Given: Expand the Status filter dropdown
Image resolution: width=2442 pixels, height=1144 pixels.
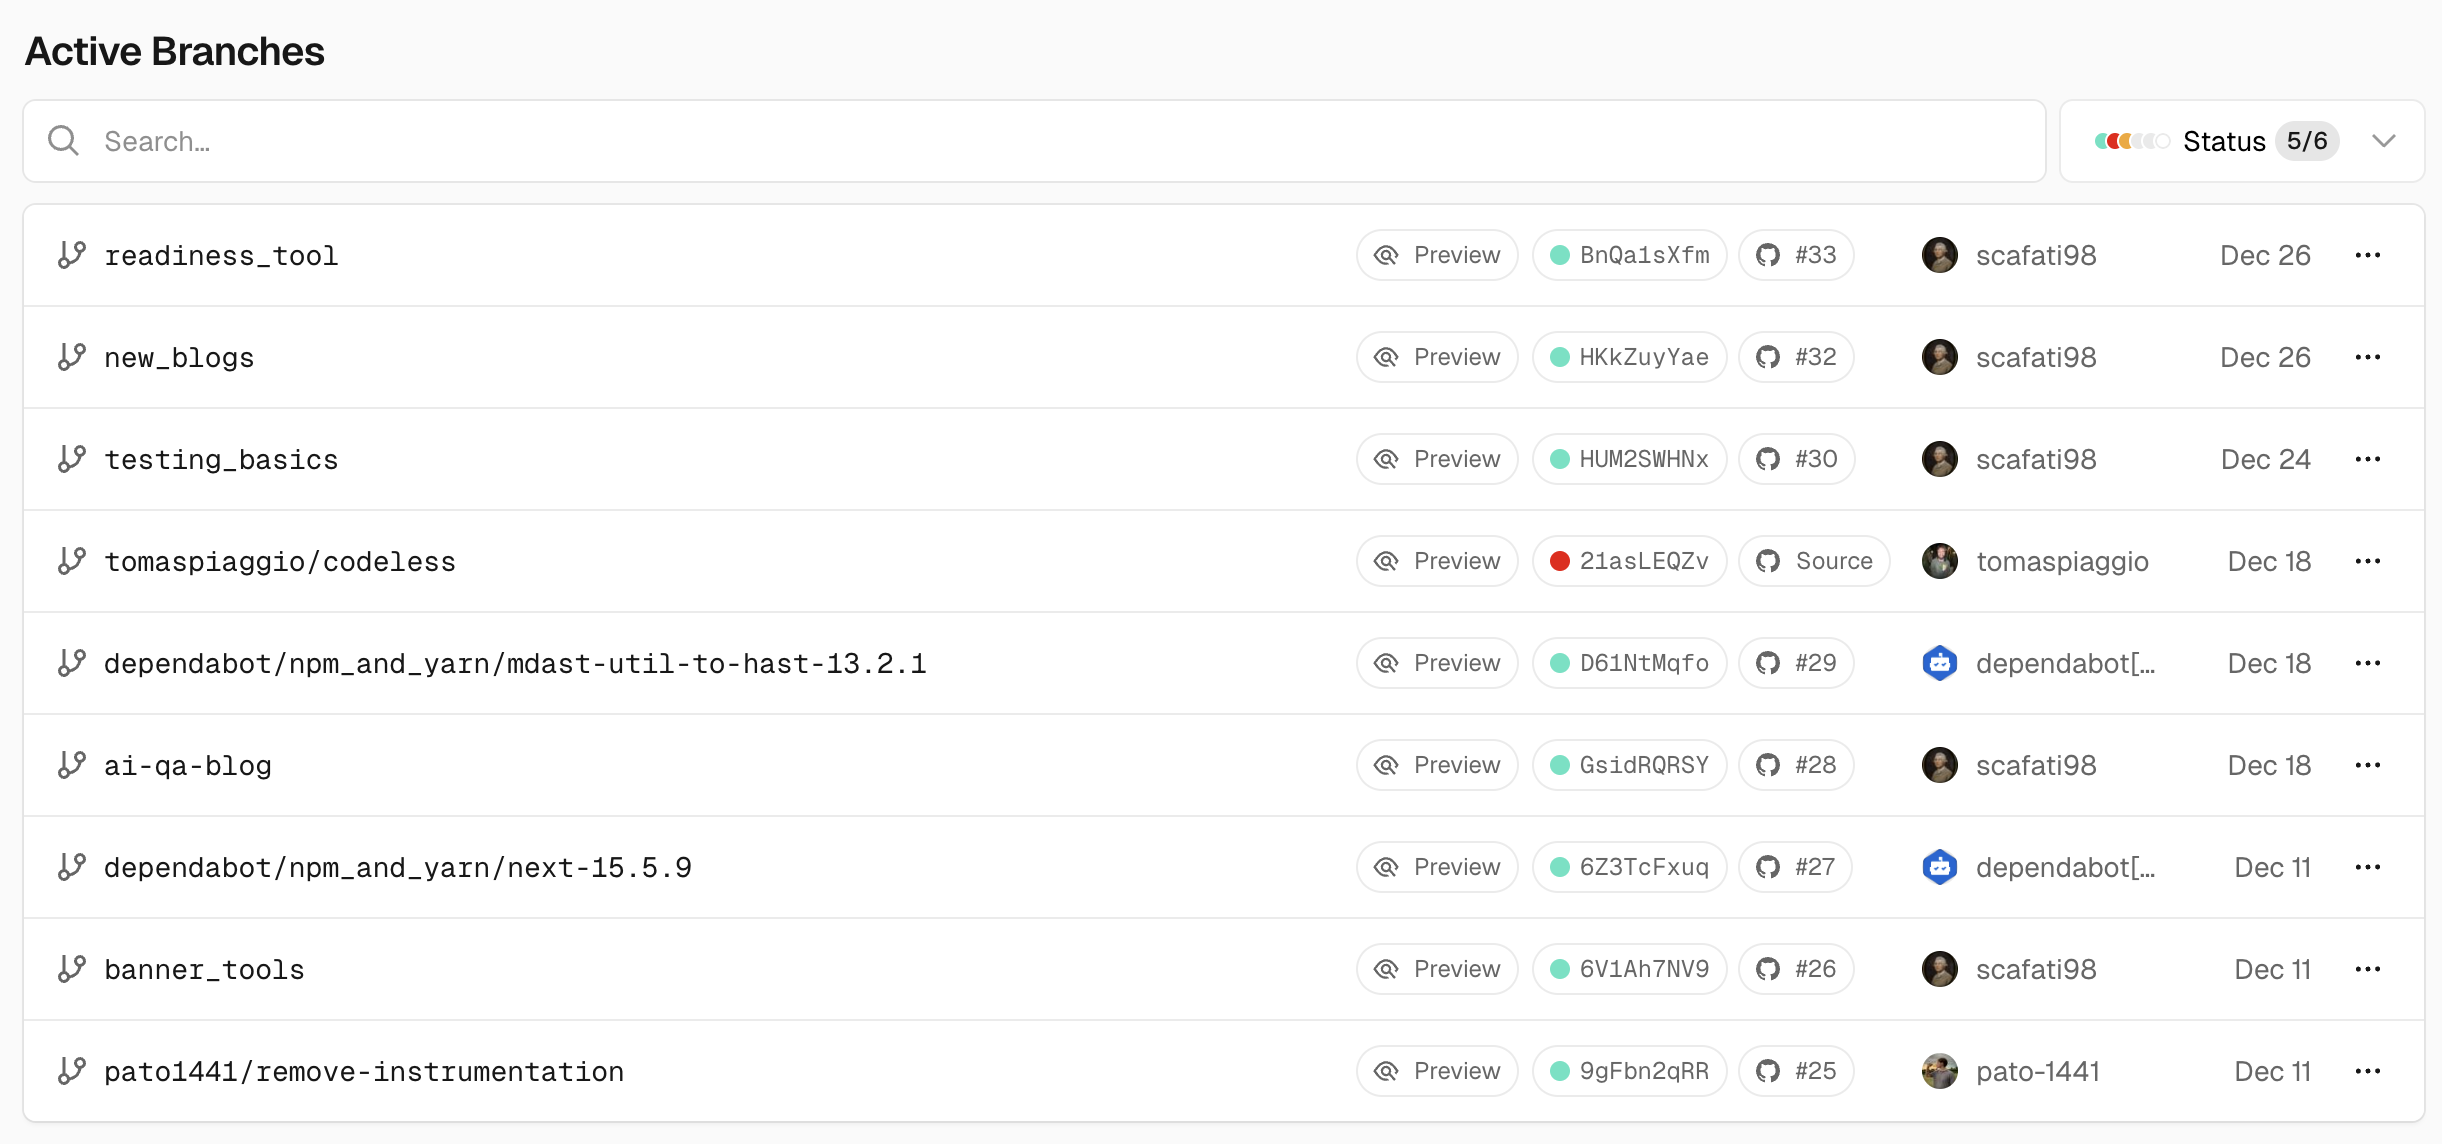Looking at the screenshot, I should (x=2385, y=141).
